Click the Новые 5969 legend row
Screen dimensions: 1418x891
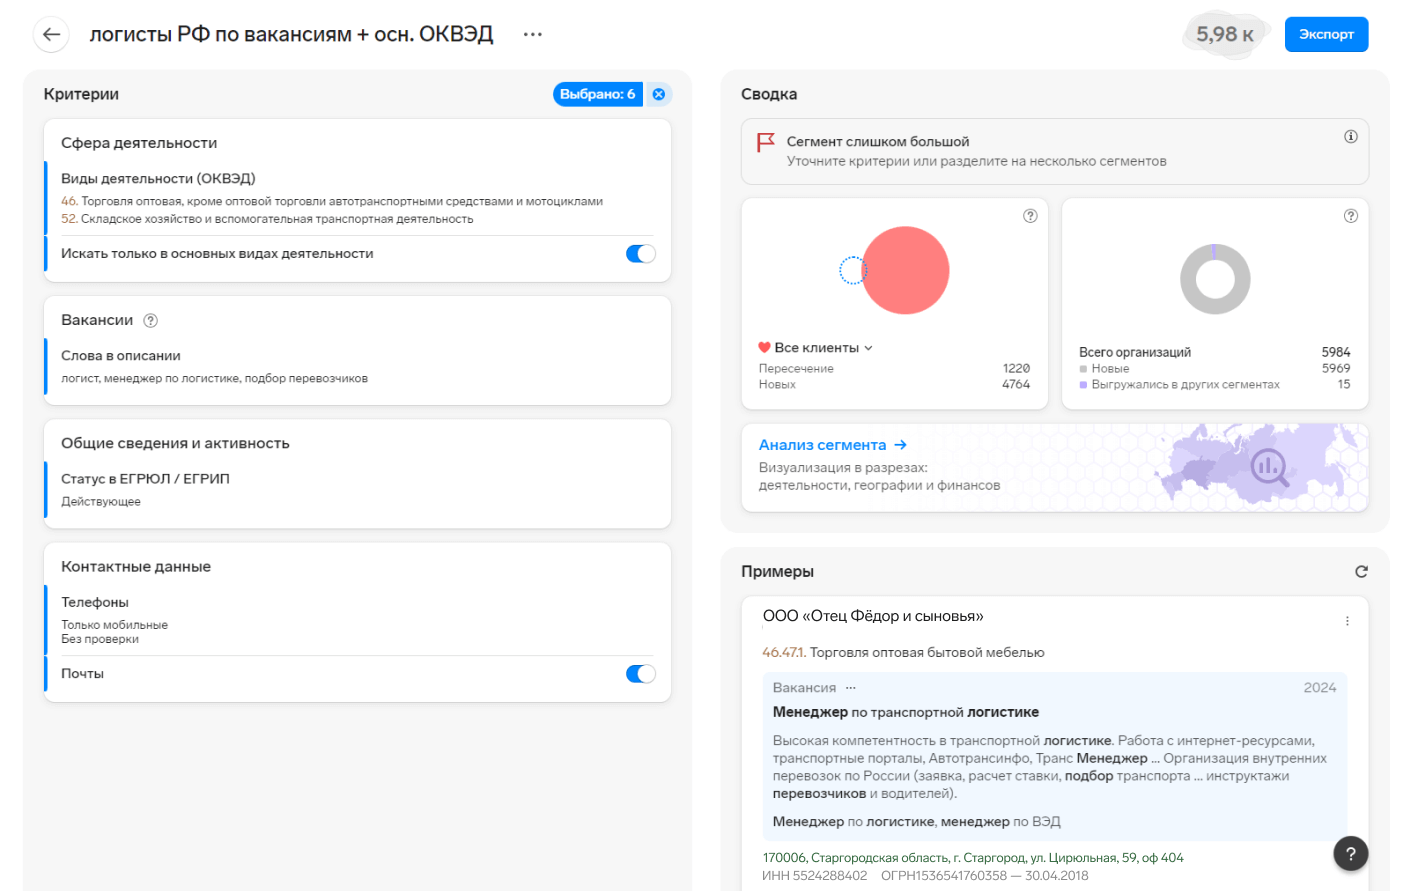[x=1215, y=368]
